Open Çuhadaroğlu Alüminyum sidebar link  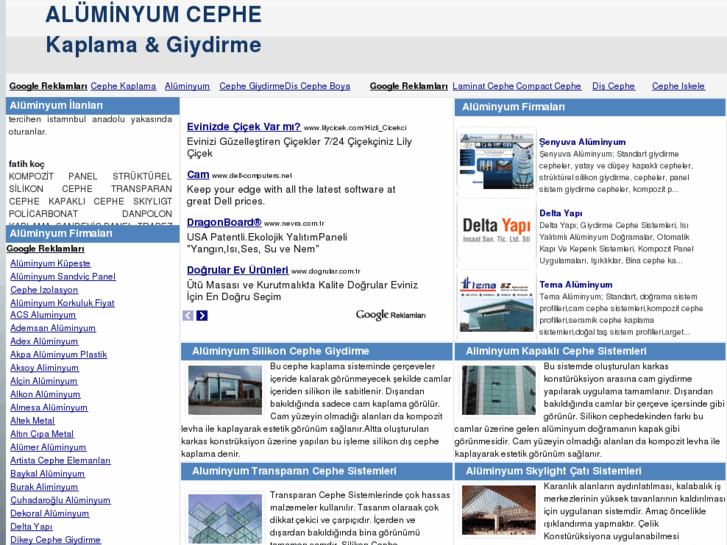coord(60,500)
